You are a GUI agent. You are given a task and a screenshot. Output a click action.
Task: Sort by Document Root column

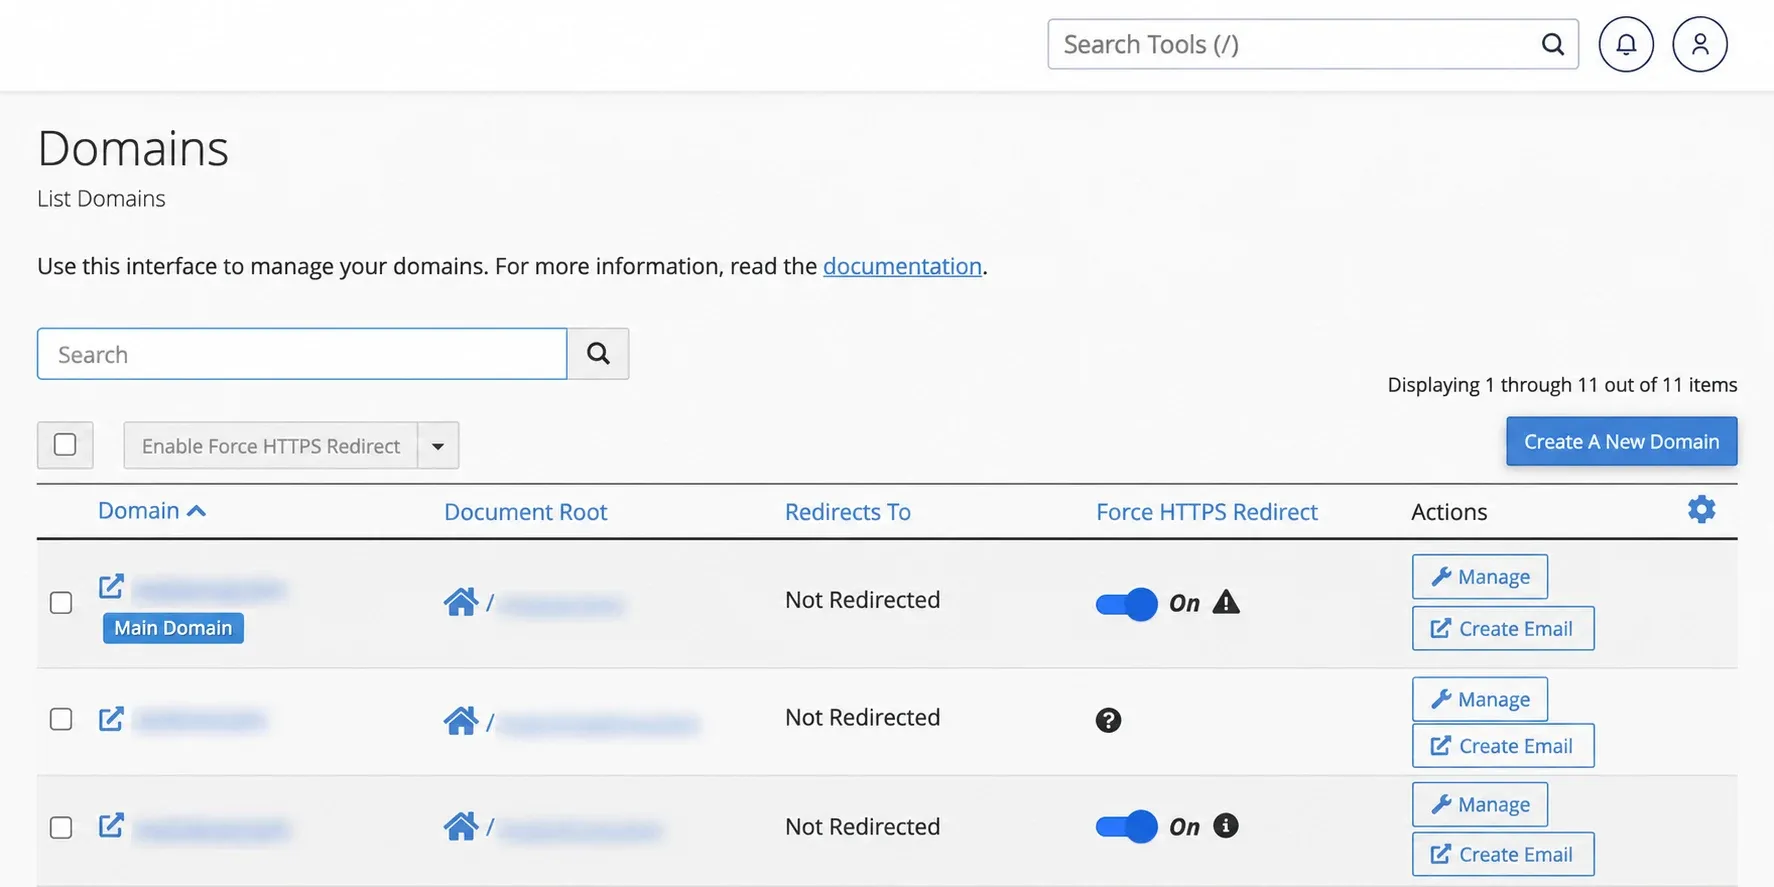(526, 512)
